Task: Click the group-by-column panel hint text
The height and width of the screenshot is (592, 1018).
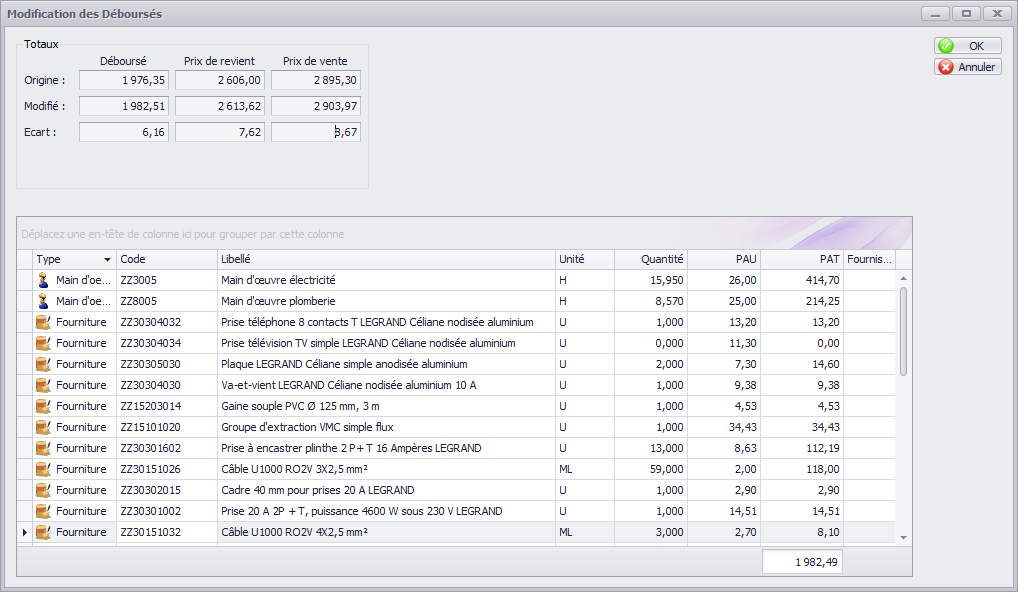Action: click(x=182, y=234)
